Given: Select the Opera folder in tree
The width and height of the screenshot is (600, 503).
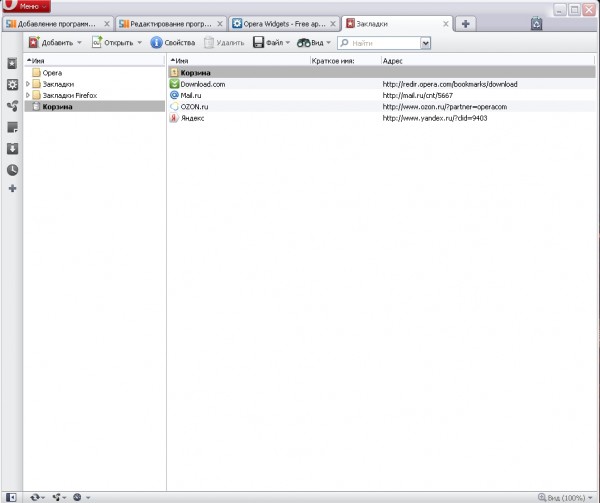Looking at the screenshot, I should click(x=52, y=73).
